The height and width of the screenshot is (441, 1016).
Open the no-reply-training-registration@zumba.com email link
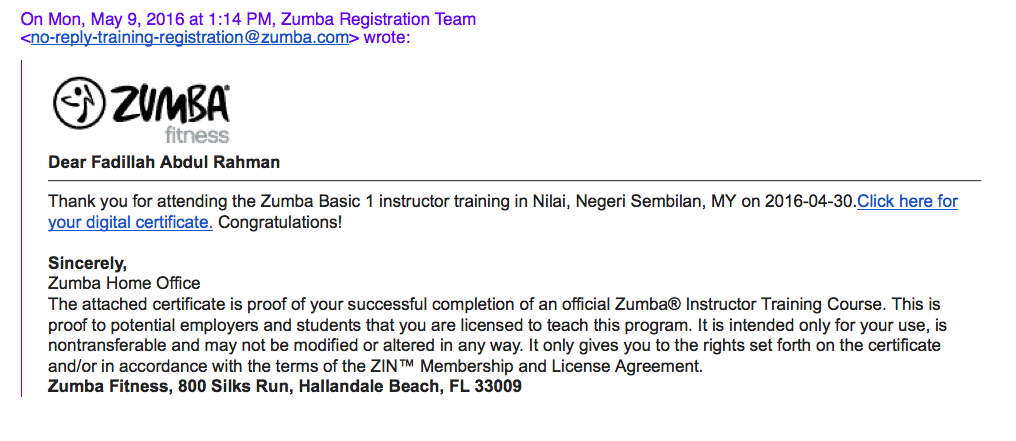click(x=190, y=38)
